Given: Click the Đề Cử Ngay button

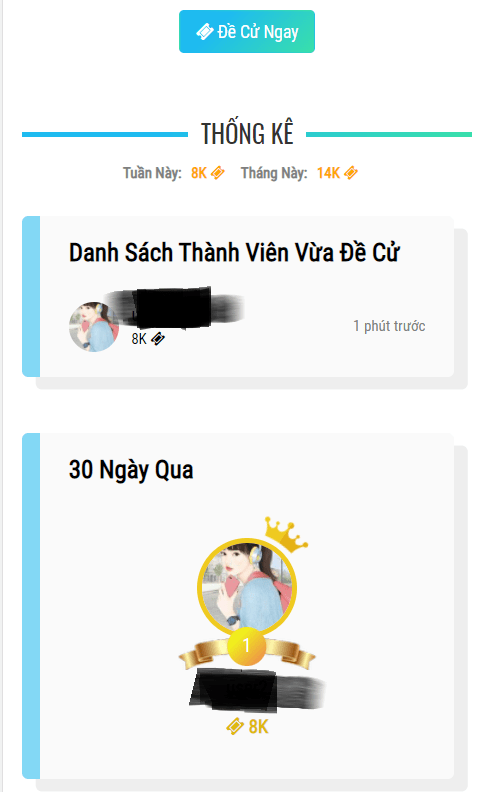Looking at the screenshot, I should tap(247, 31).
